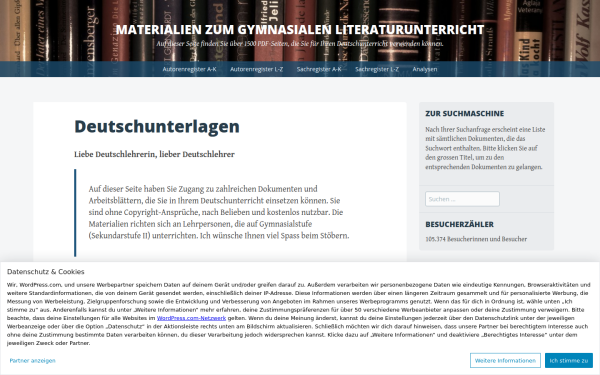600x375 pixels.
Task: Click the ZUR SUCHMASCHINE widget heading
Action: coord(465,114)
